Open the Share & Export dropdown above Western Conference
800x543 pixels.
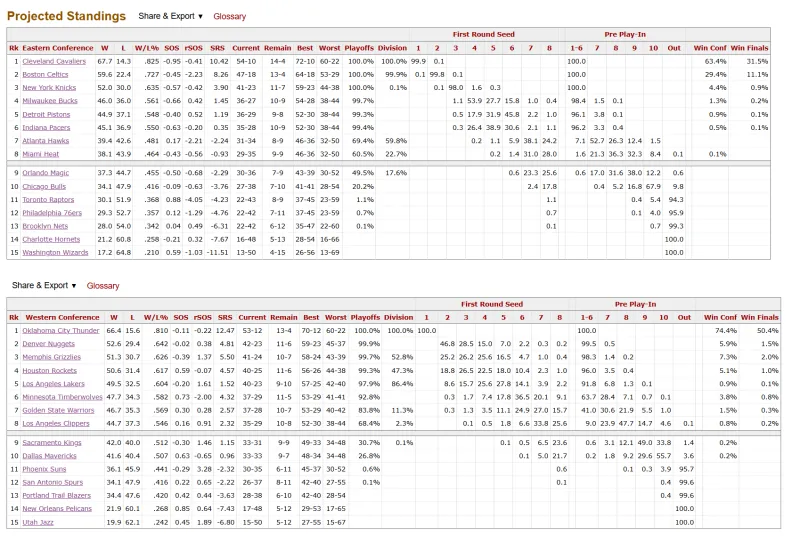click(44, 285)
